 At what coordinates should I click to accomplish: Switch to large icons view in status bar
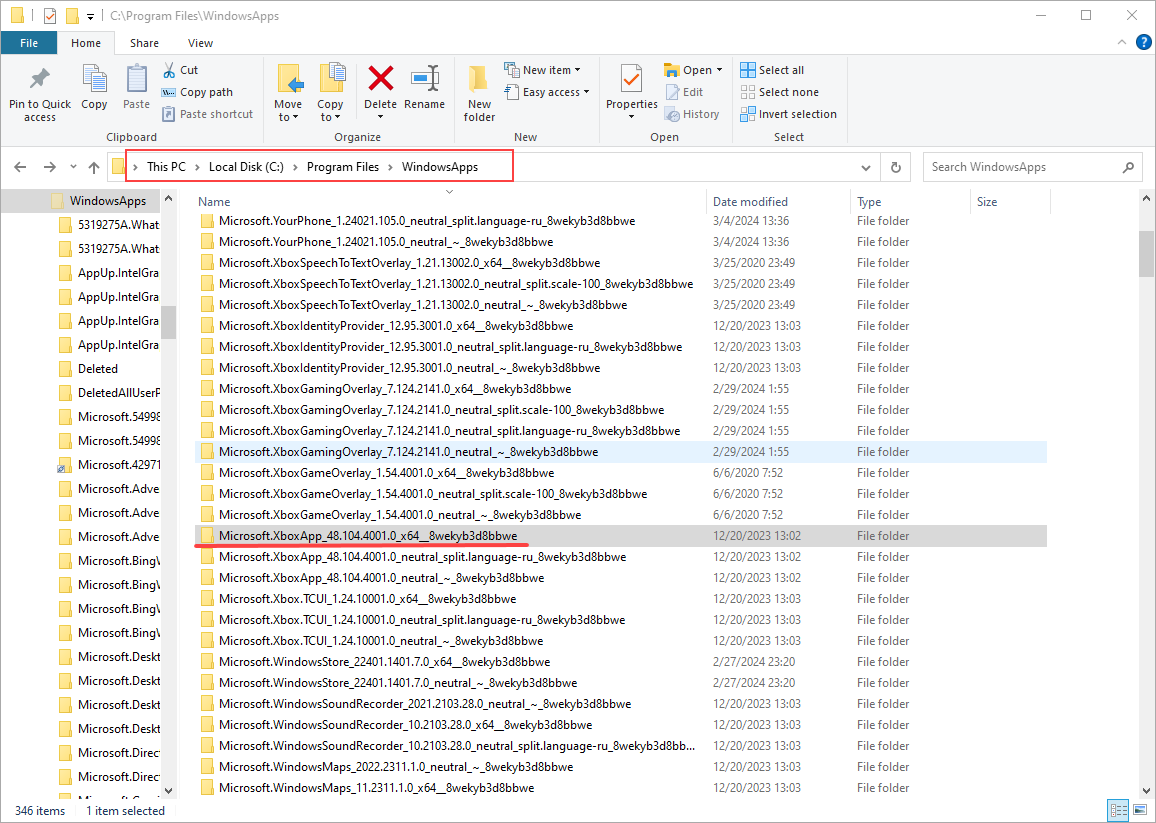[x=1140, y=810]
